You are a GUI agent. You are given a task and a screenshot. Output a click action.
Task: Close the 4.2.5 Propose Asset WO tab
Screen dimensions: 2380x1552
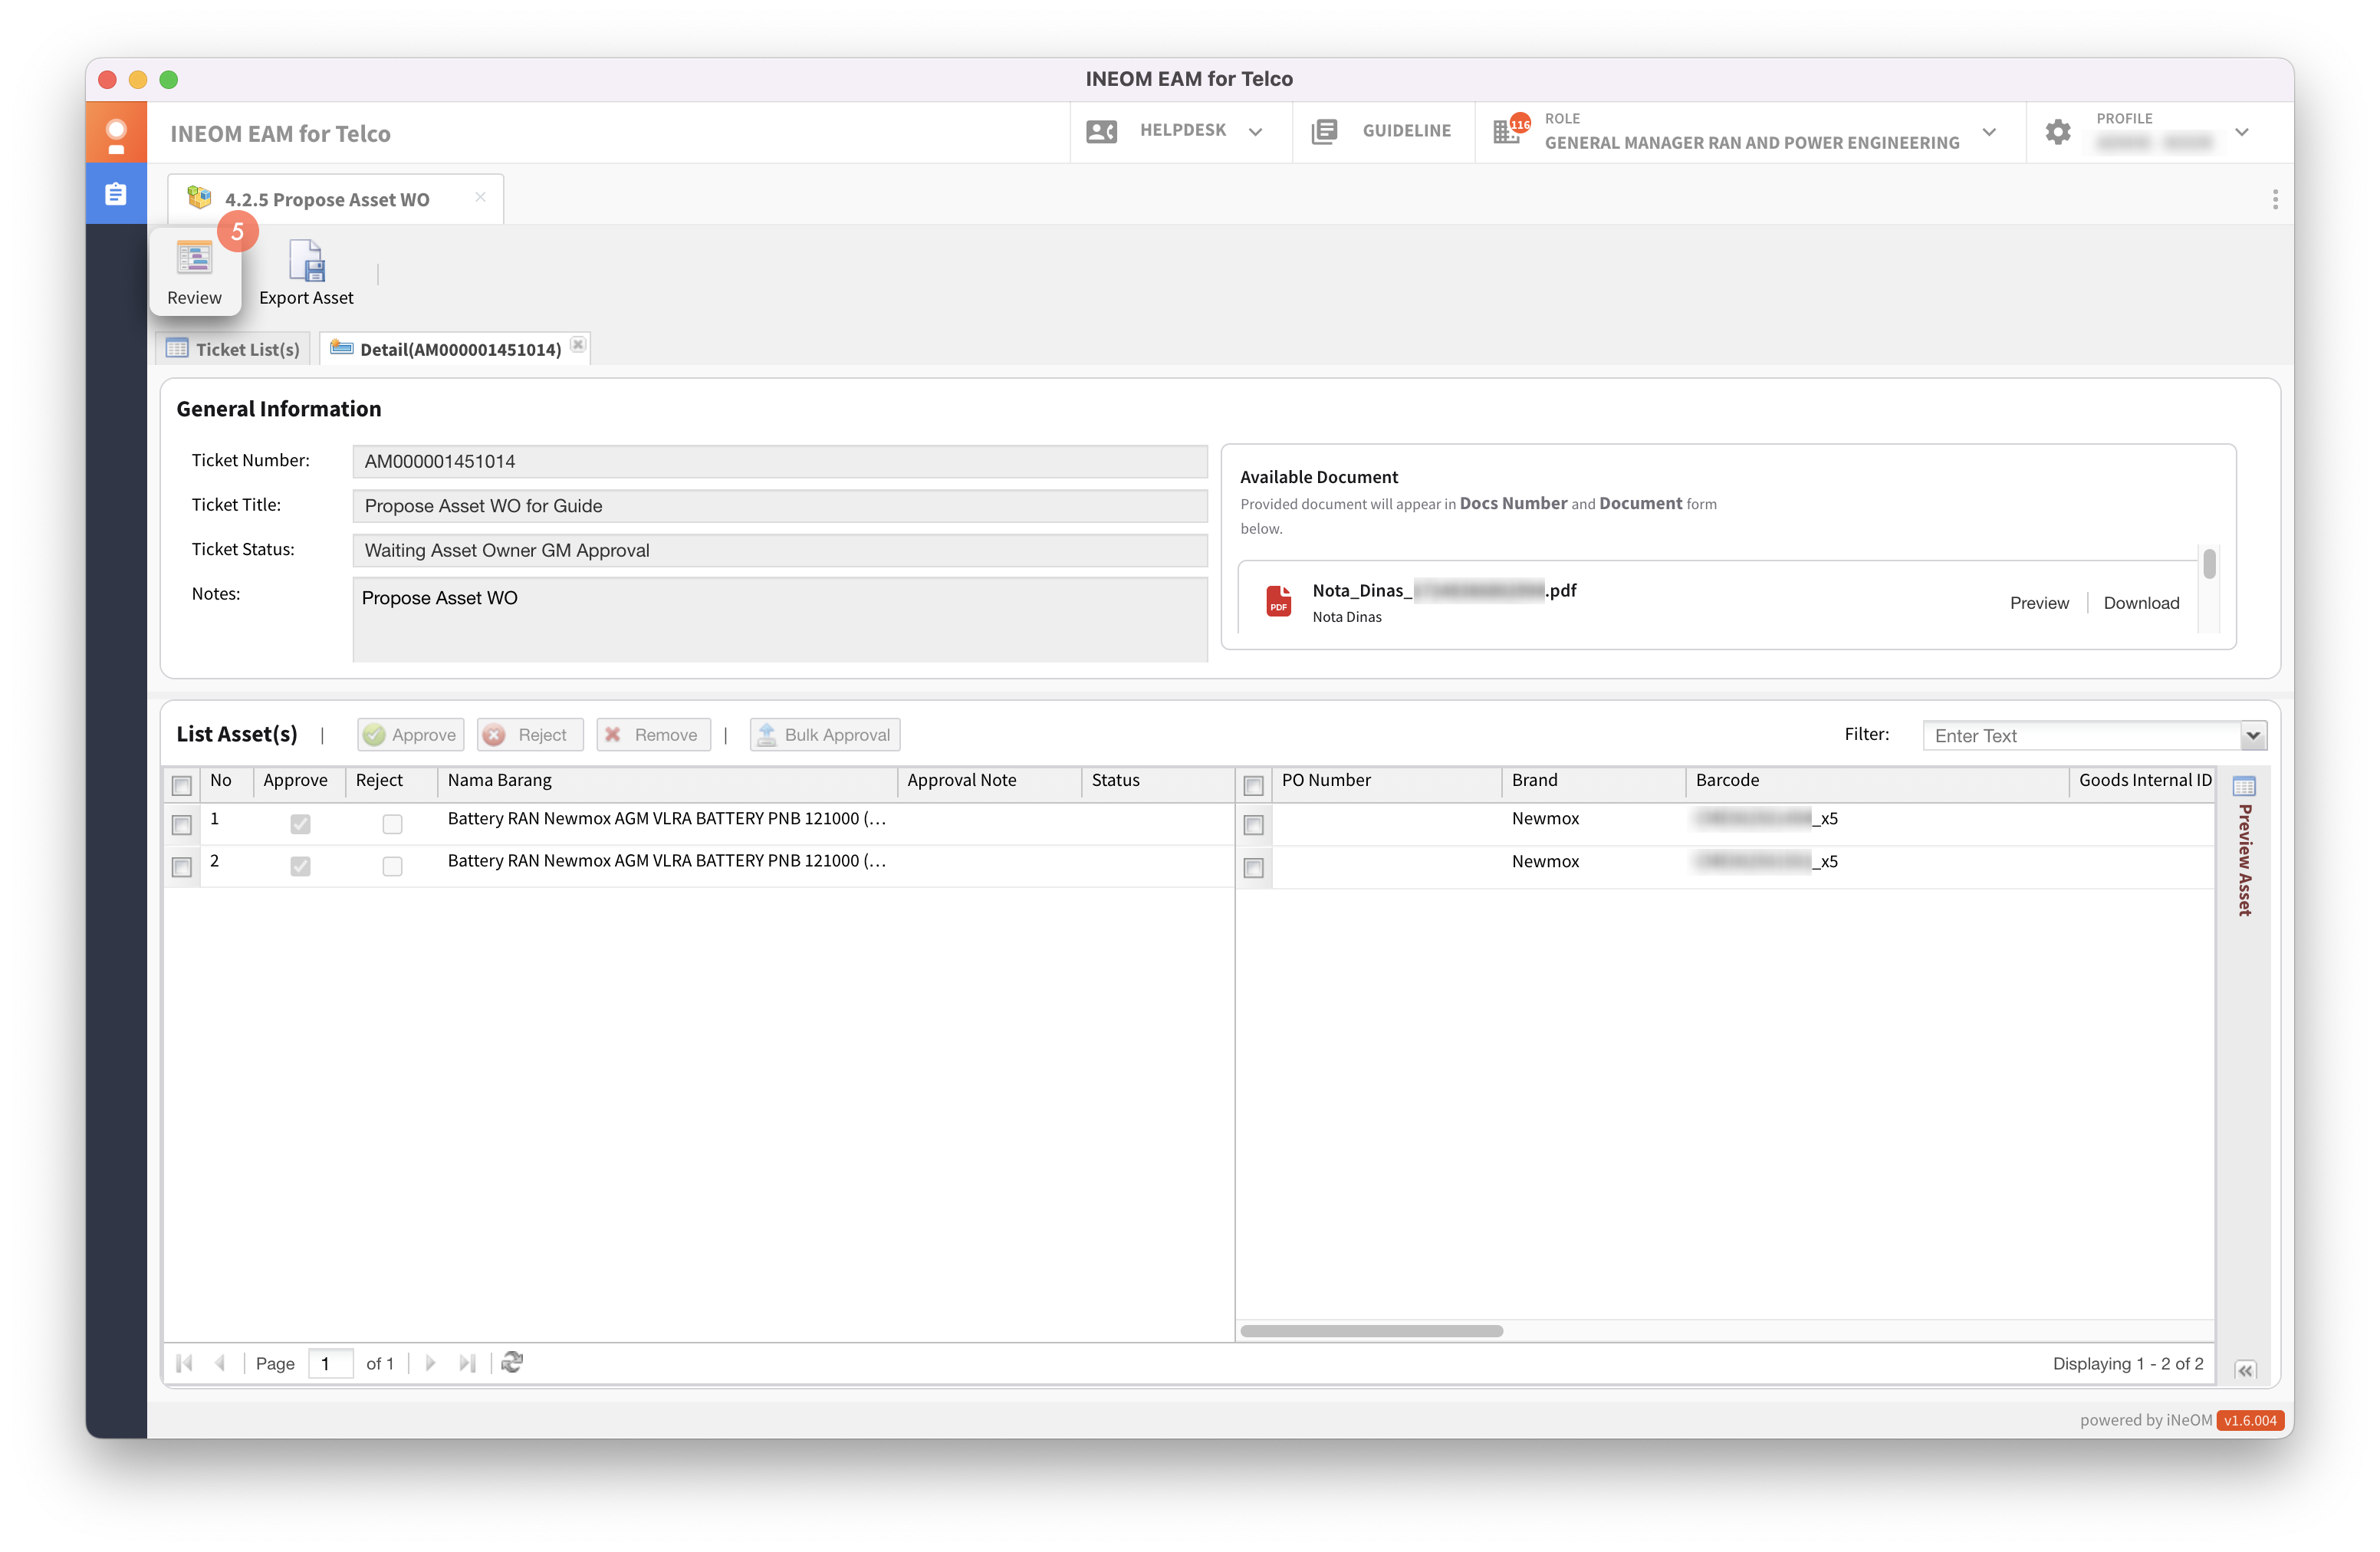[x=480, y=197]
